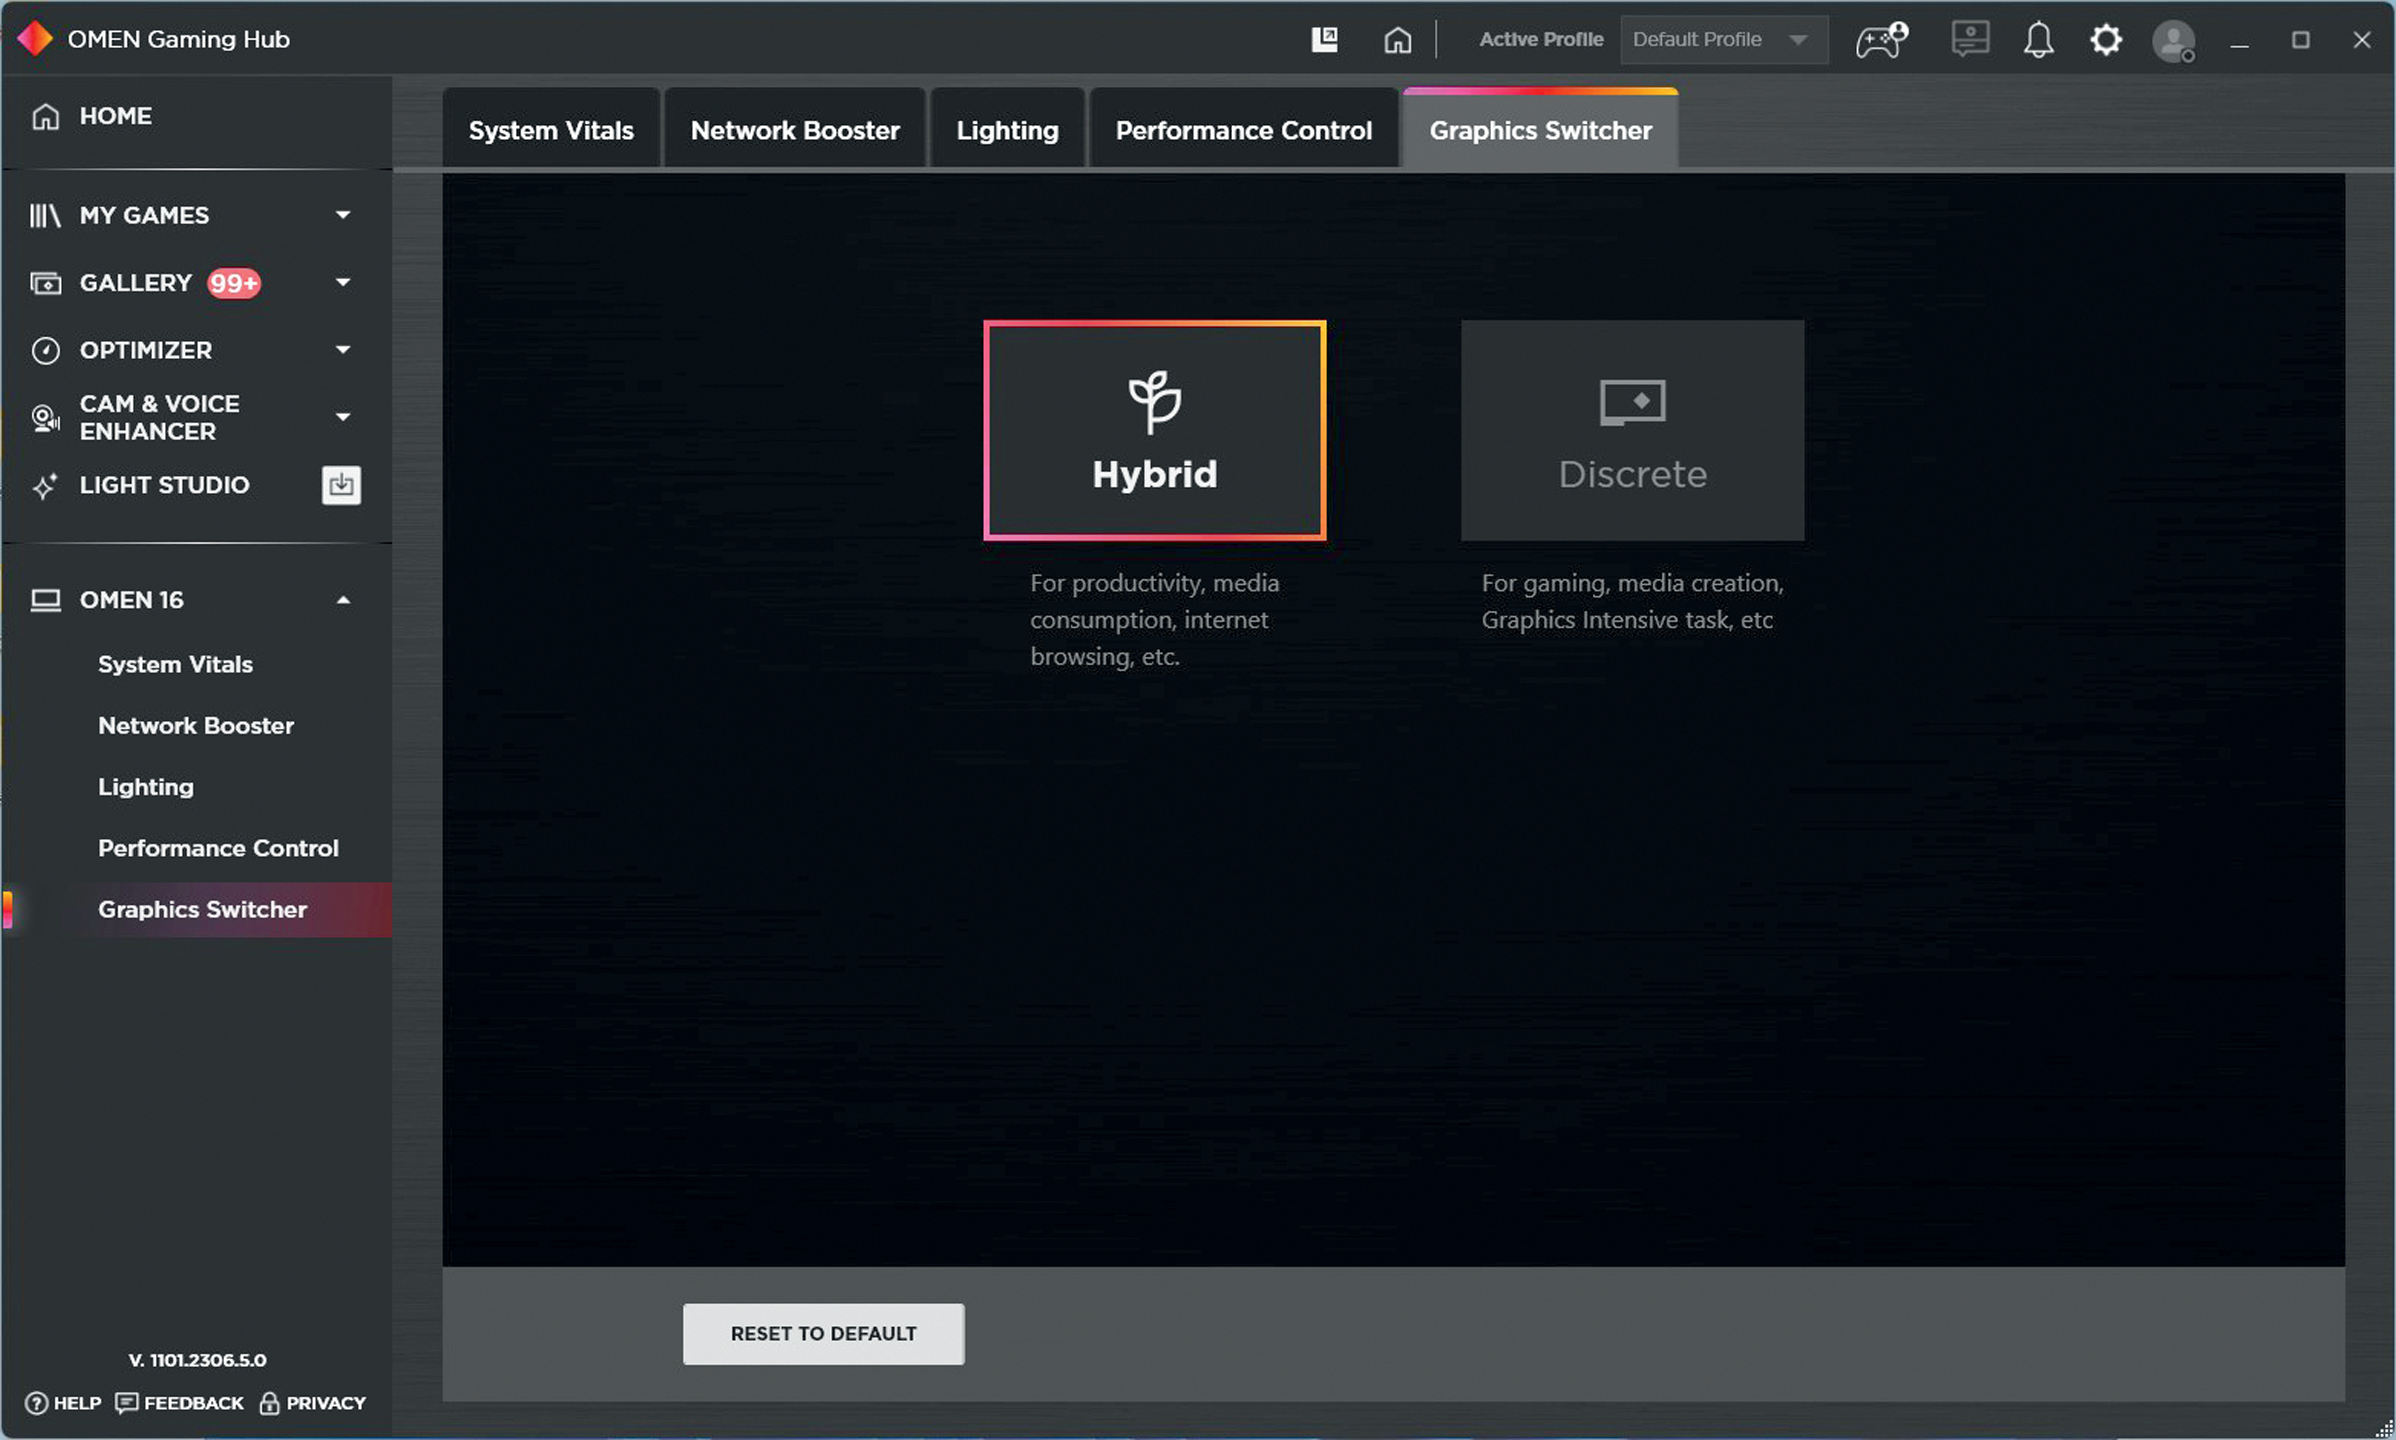Select the Discrete graphics mode
Viewport: 2396px width, 1440px height.
pos(1632,430)
